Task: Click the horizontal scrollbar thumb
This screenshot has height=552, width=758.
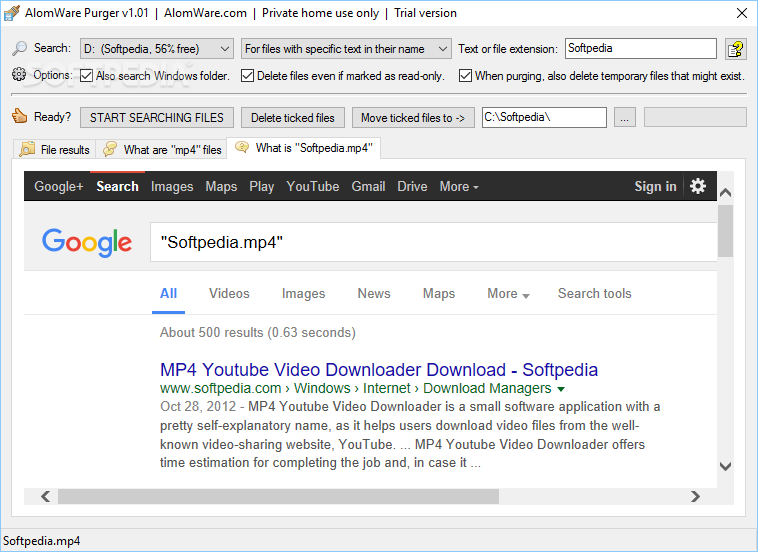Action: 278,496
